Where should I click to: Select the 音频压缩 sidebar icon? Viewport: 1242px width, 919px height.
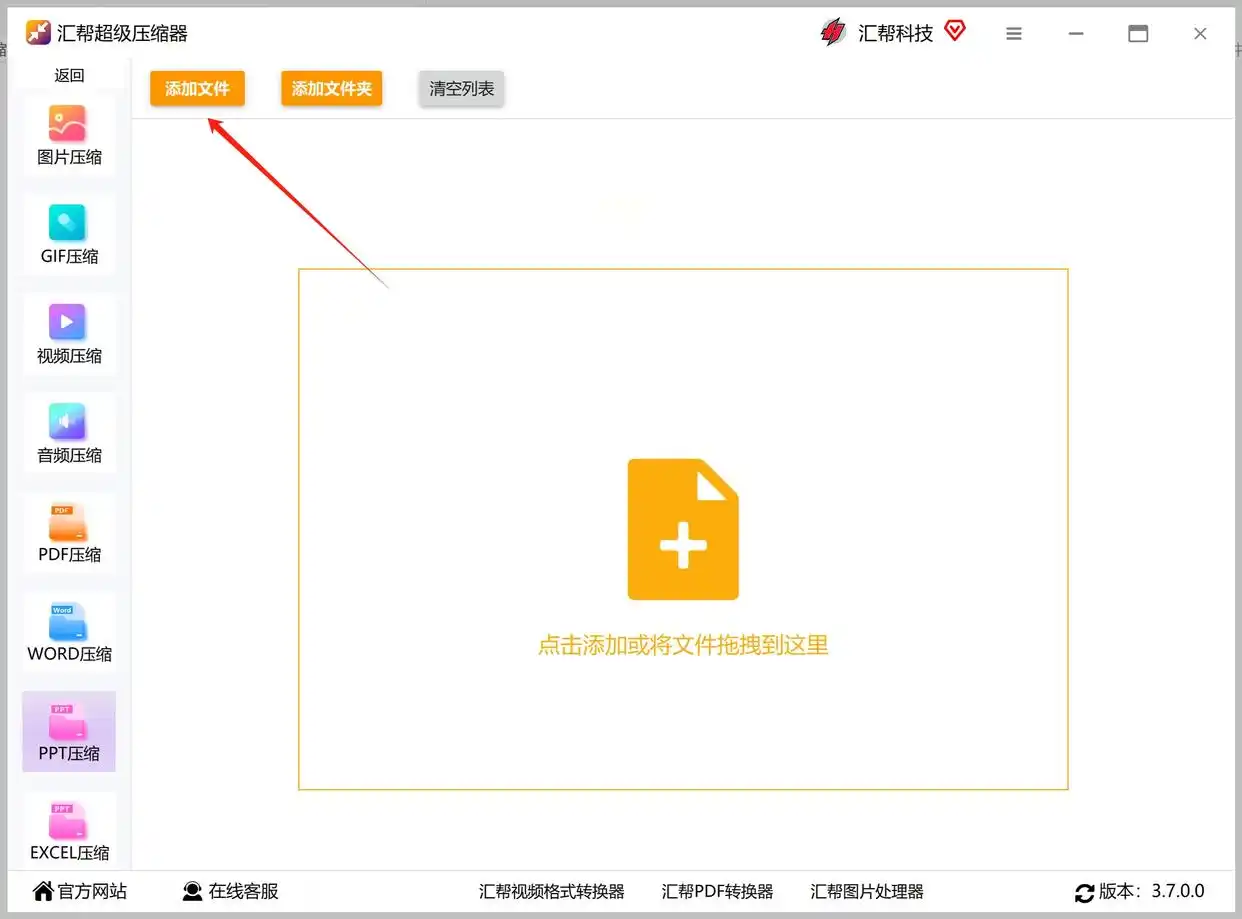pyautogui.click(x=68, y=433)
